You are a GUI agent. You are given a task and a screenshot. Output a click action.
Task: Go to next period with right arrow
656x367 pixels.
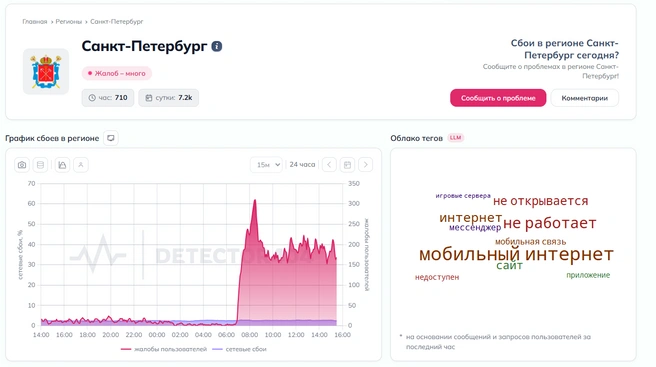tap(366, 165)
